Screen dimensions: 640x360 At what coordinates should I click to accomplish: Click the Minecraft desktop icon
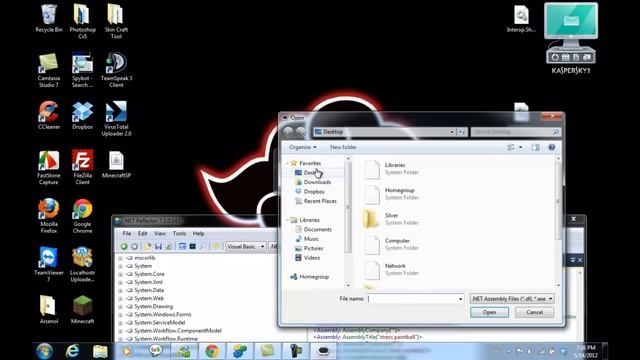click(x=82, y=310)
